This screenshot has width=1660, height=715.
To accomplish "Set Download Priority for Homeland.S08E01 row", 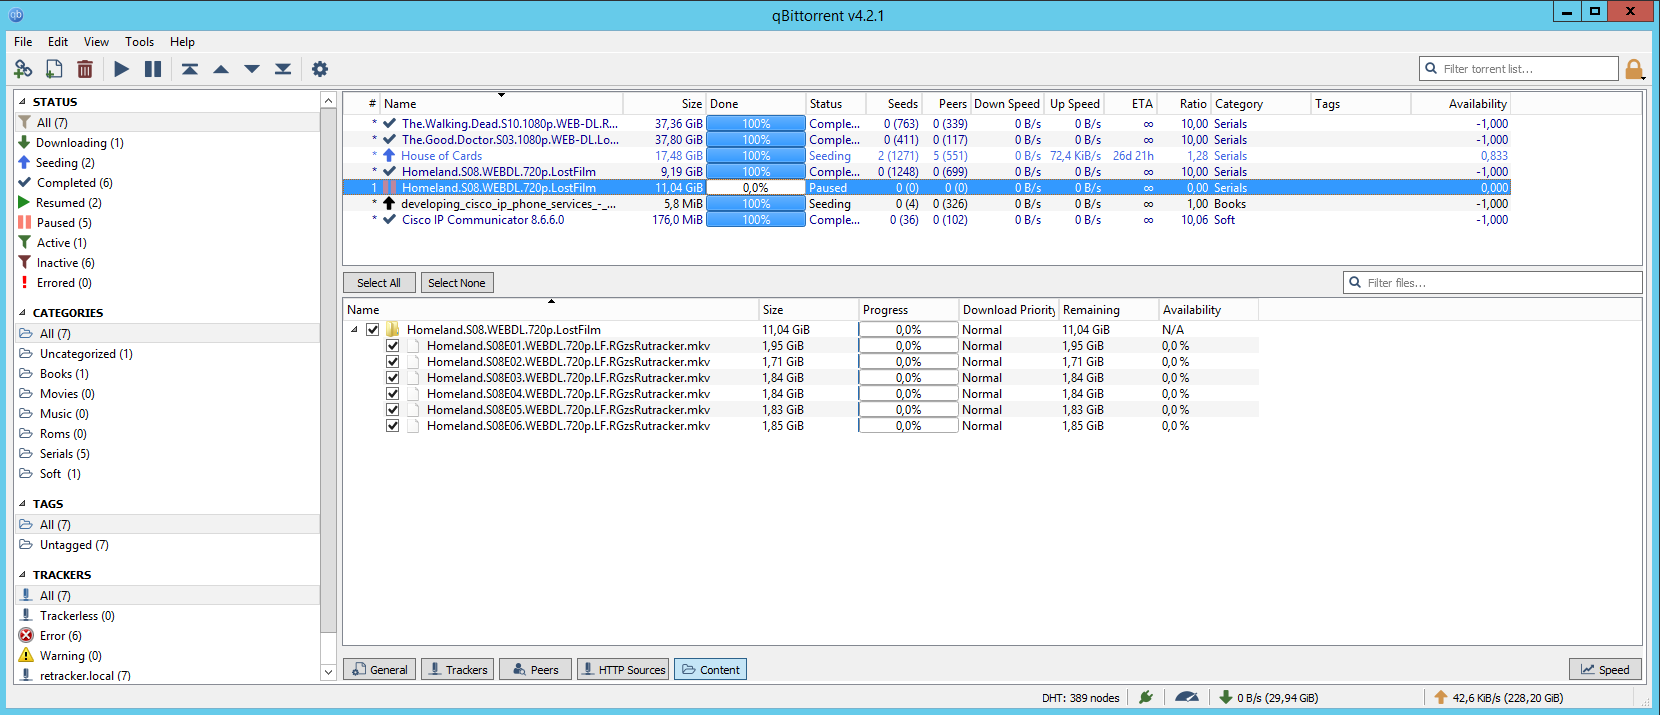I will click(1008, 346).
